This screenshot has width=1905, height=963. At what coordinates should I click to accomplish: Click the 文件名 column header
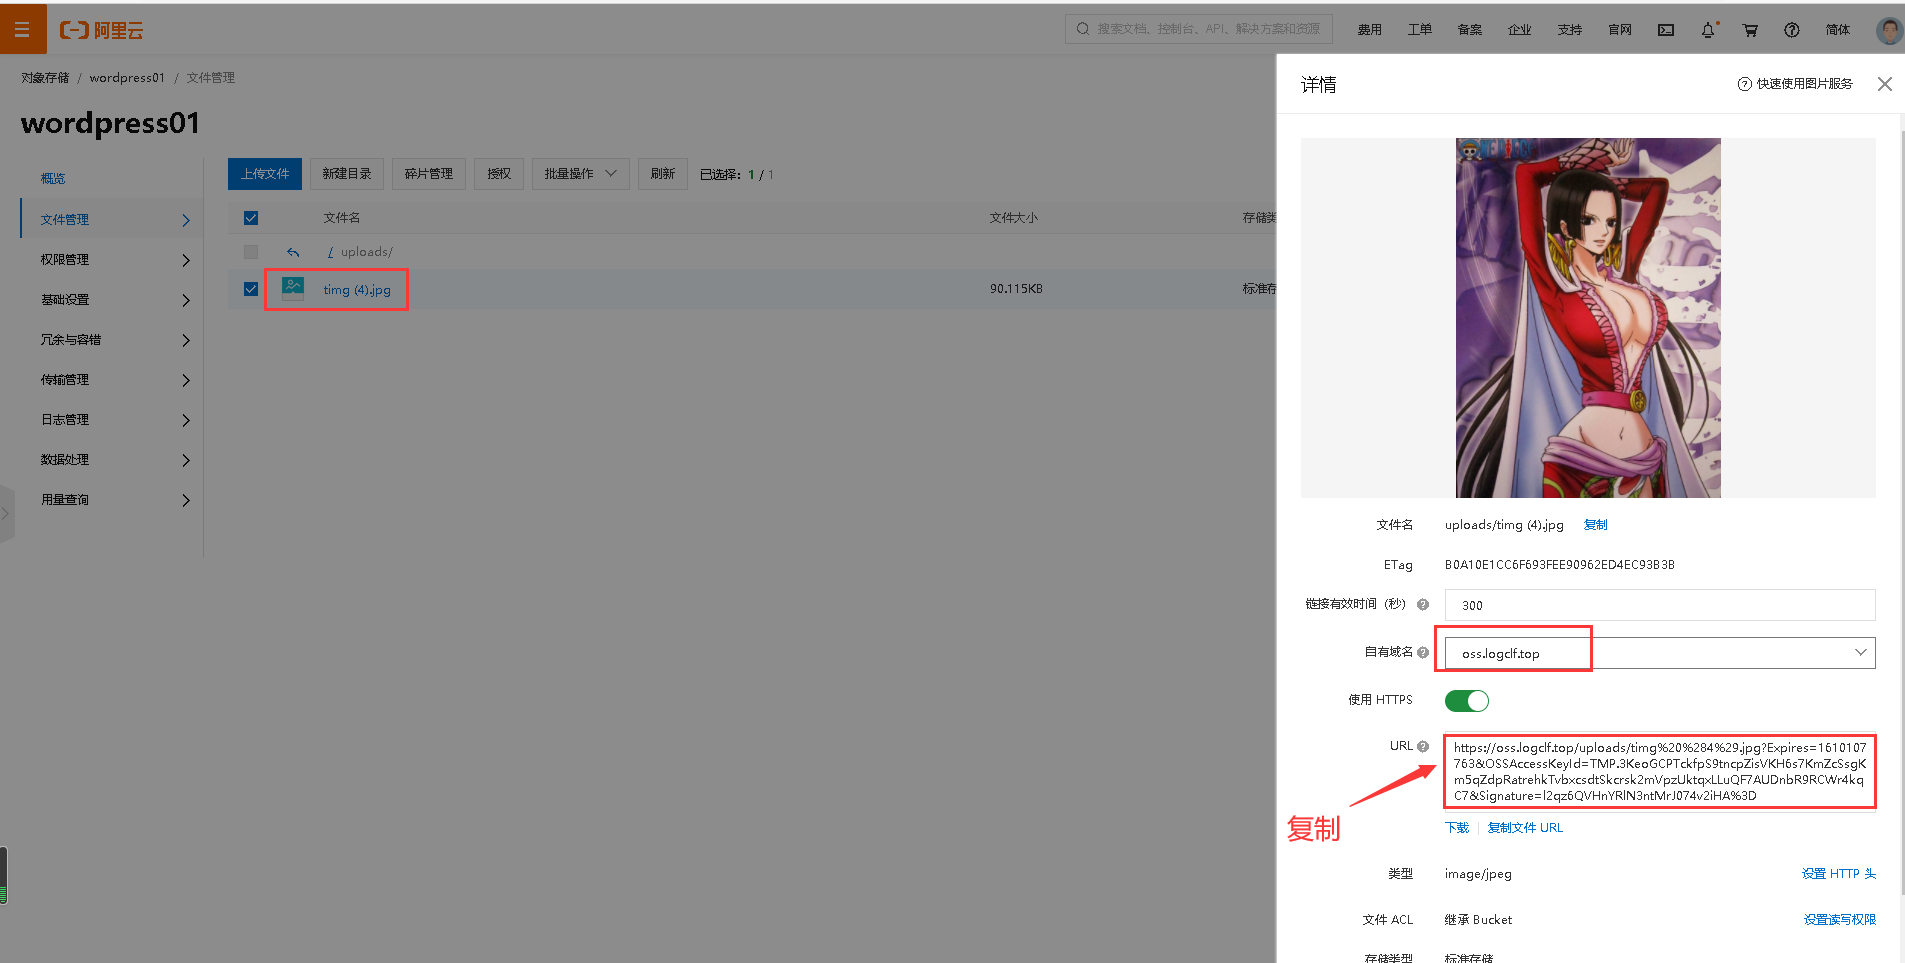(342, 218)
